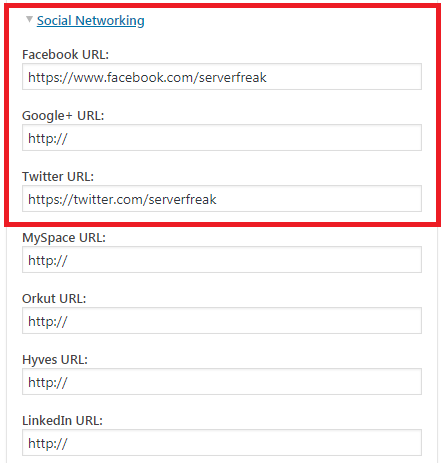Select the LinkedIn URL text field

tap(222, 443)
